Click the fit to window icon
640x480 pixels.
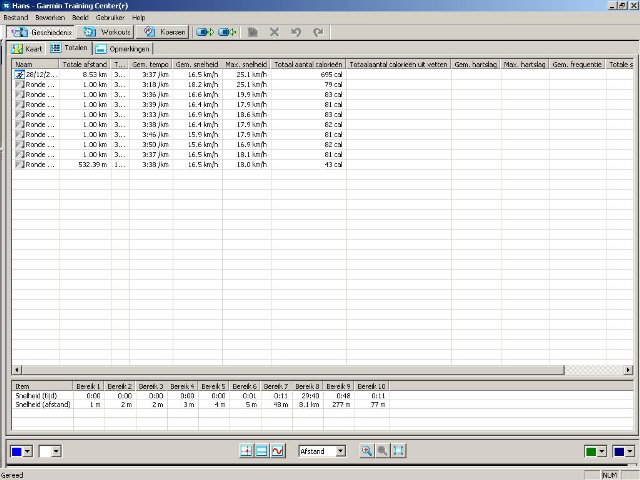tap(398, 451)
